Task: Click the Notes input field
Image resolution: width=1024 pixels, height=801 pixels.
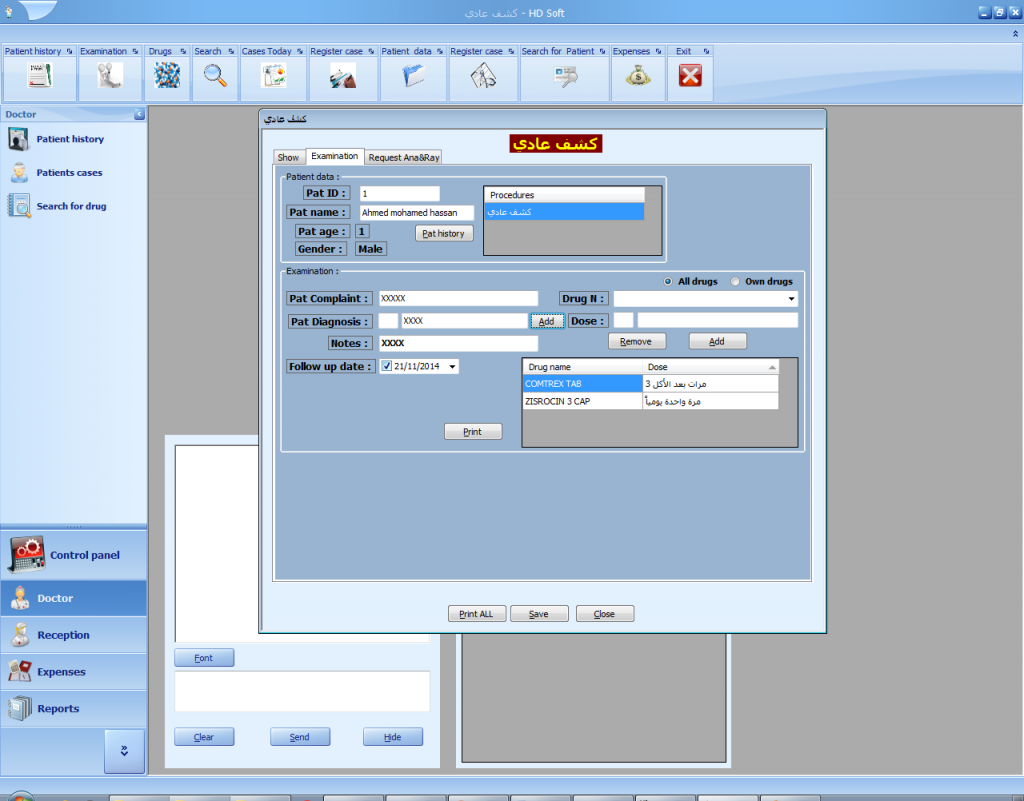Action: click(458, 343)
